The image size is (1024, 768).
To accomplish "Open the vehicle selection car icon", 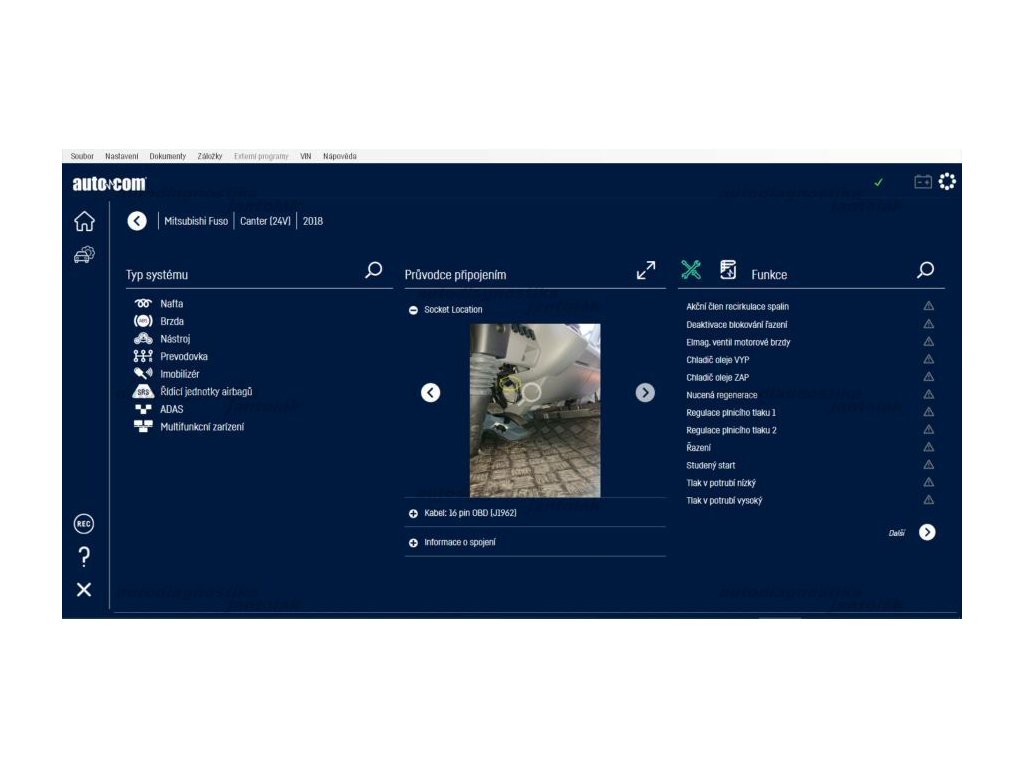I will click(84, 255).
